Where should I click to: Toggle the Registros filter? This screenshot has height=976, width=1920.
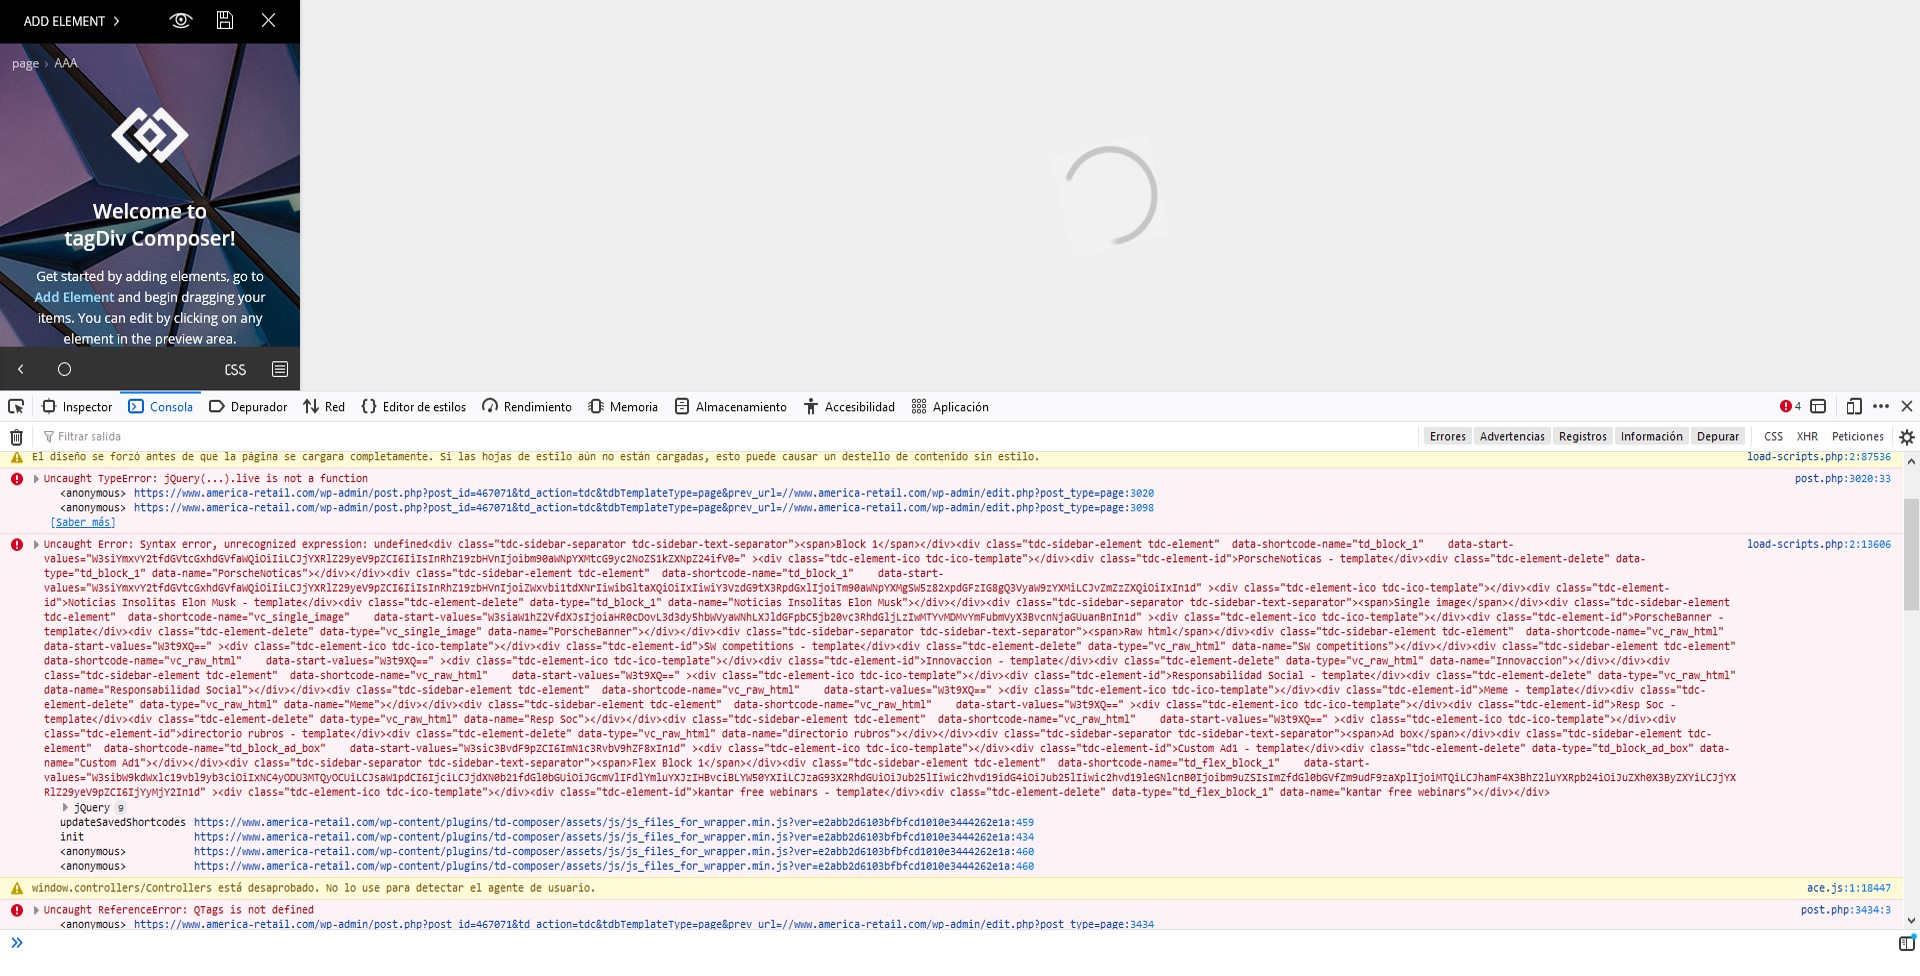click(1582, 437)
